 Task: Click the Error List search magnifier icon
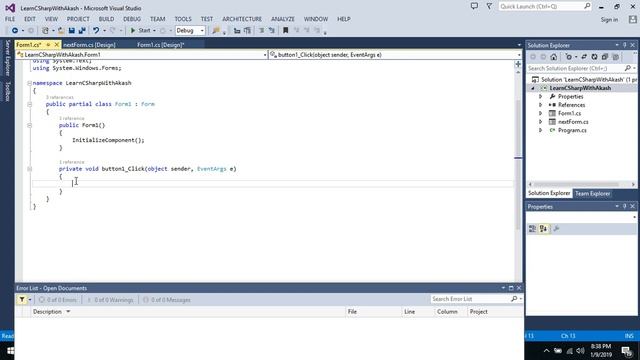coord(514,299)
